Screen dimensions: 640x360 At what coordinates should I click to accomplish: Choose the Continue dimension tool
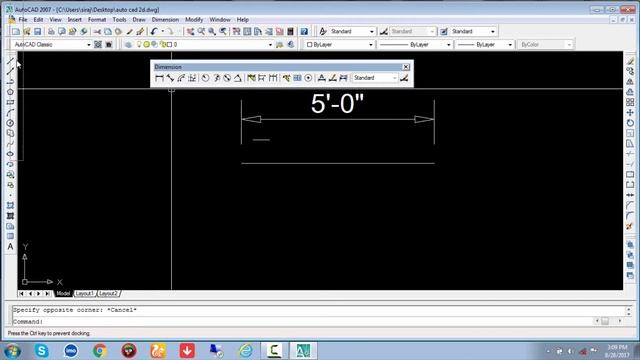(273, 78)
